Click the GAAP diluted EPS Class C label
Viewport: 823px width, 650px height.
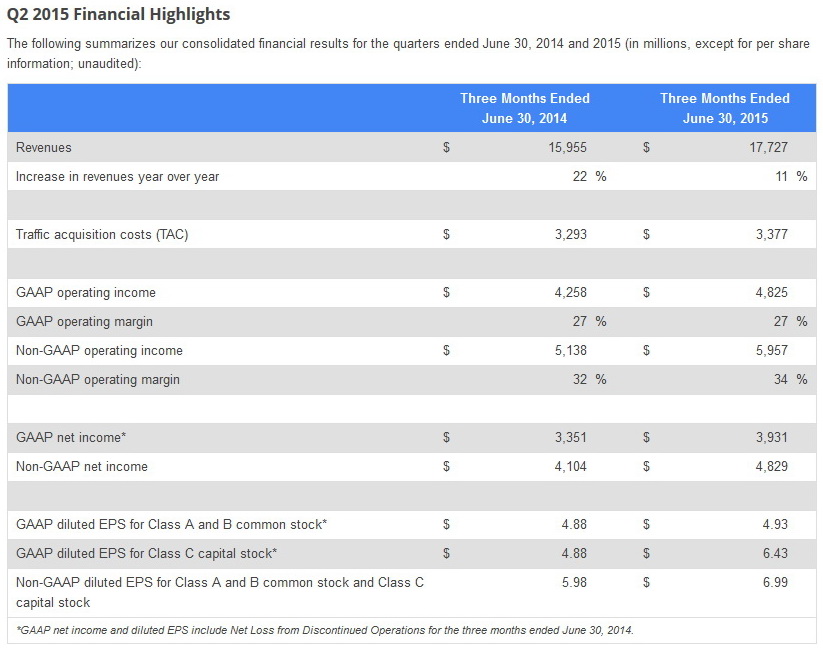tap(146, 553)
